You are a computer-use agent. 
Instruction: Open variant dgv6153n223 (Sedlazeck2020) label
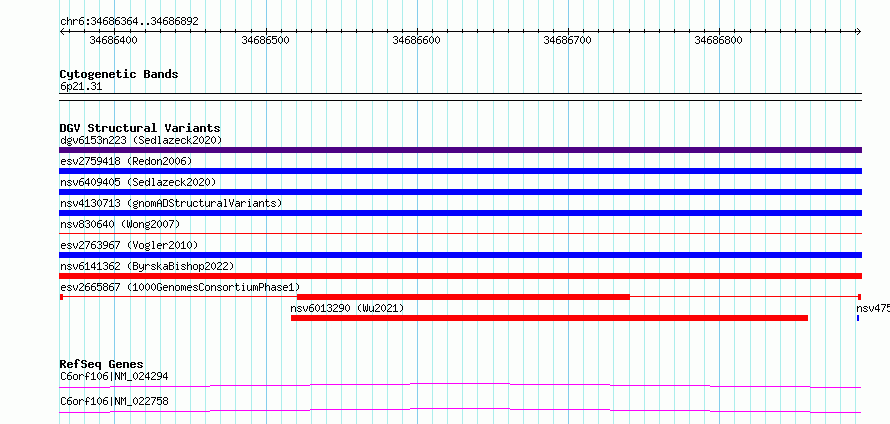(141, 140)
